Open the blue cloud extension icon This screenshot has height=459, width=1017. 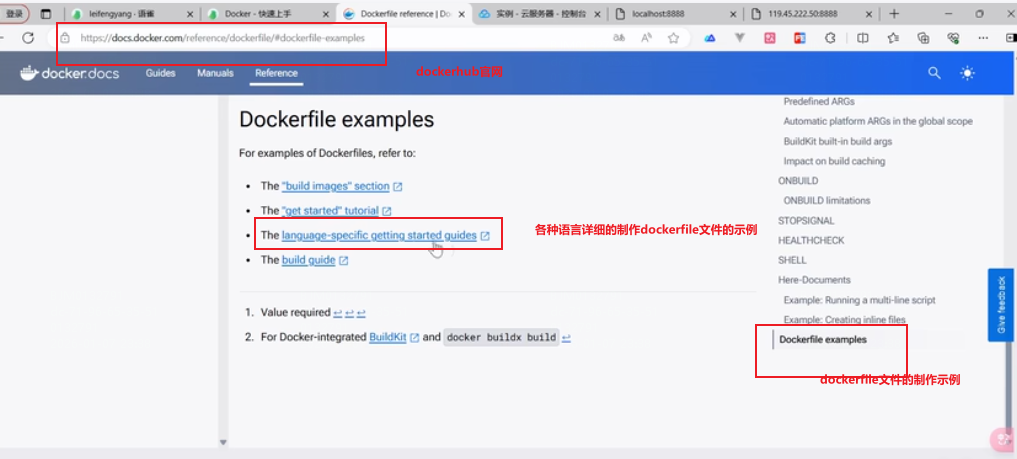710,38
